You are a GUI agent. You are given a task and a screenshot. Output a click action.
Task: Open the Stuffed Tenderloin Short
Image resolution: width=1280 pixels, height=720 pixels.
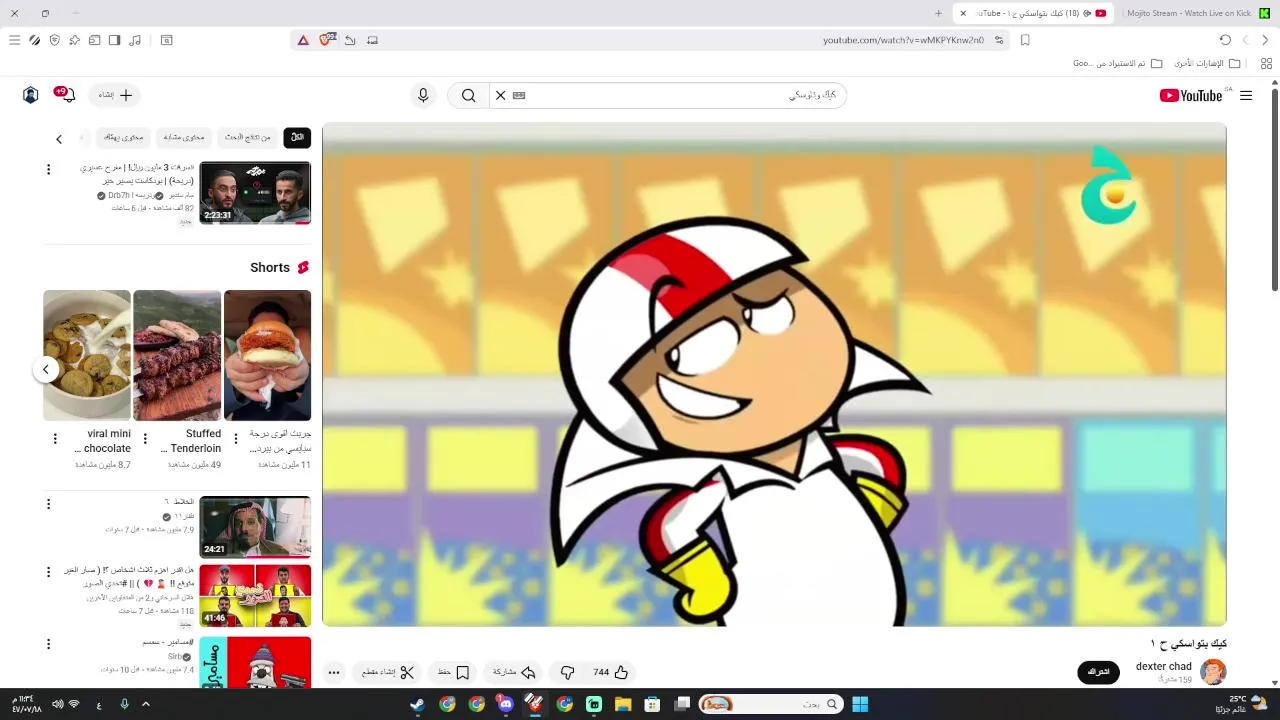tap(177, 355)
